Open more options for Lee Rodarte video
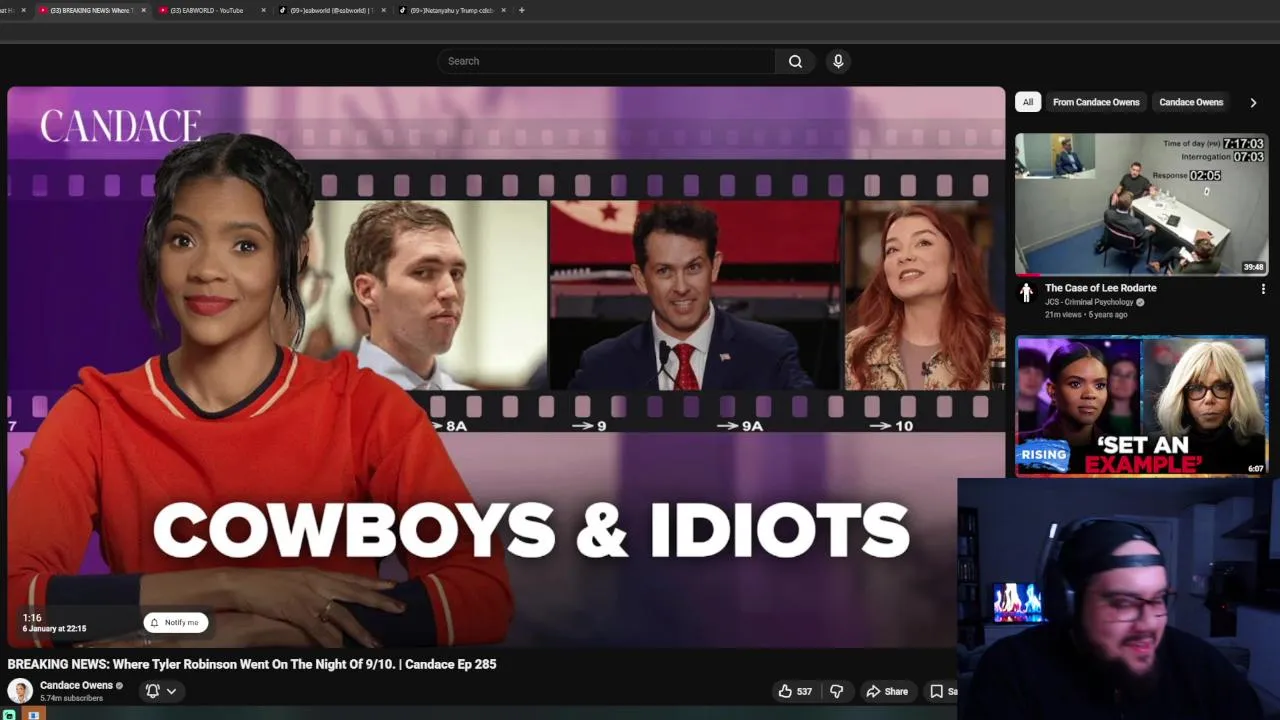This screenshot has width=1280, height=720. click(x=1263, y=289)
